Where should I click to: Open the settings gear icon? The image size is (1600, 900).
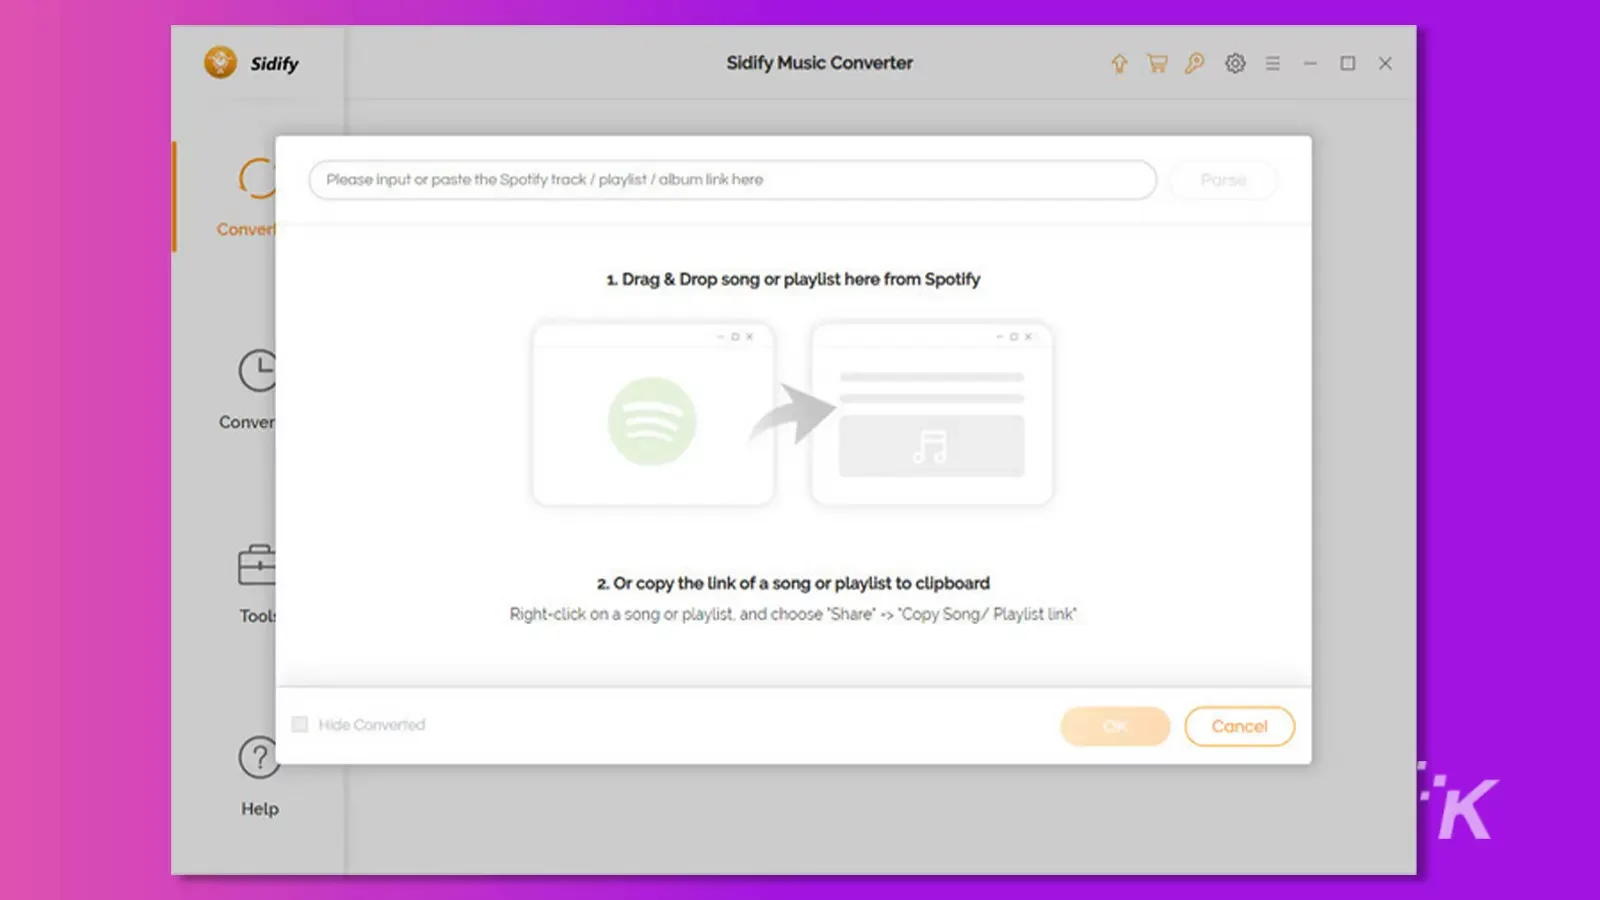click(x=1235, y=63)
